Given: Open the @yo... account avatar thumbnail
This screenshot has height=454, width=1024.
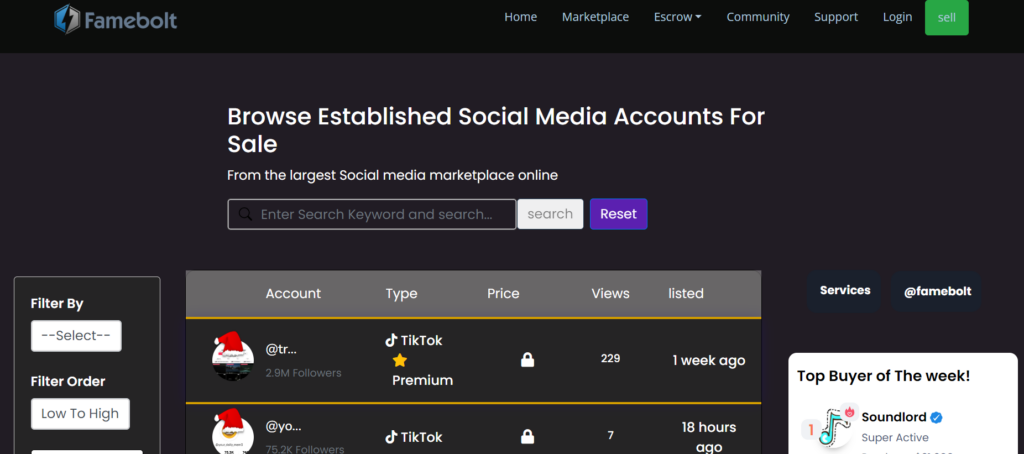Looking at the screenshot, I should [232, 431].
